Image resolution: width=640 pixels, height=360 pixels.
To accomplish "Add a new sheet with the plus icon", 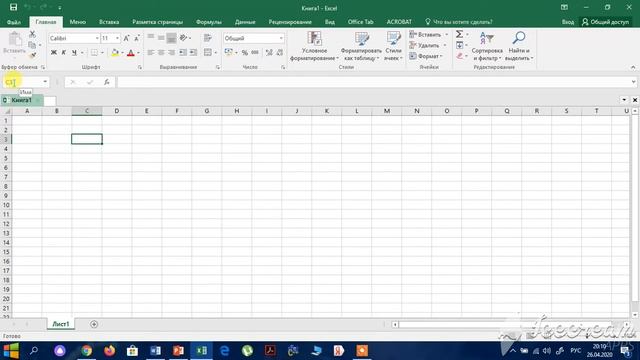I will click(x=94, y=324).
